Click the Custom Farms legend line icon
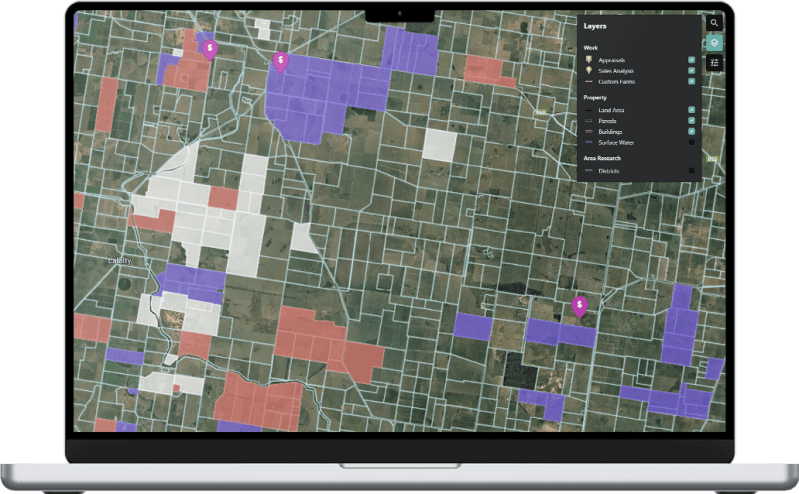Screen dimensions: 799x494 coord(589,82)
